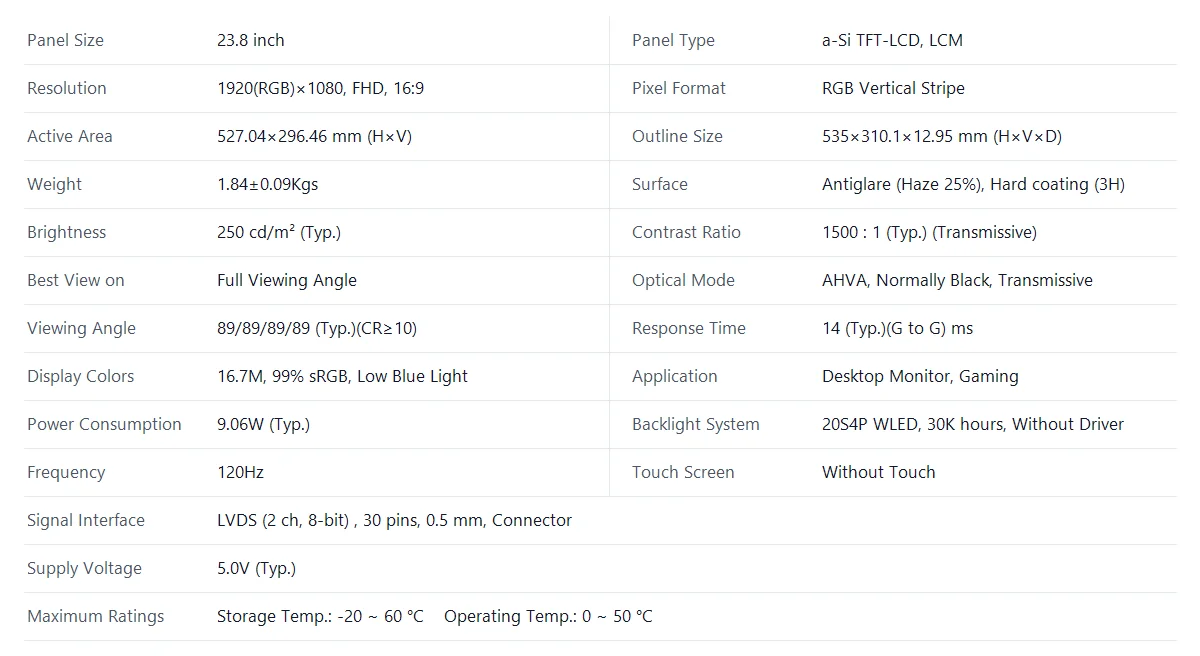This screenshot has width=1200, height=656.
Task: Click the "527.04×296.46 mm (H×V)" value
Action: coord(314,136)
